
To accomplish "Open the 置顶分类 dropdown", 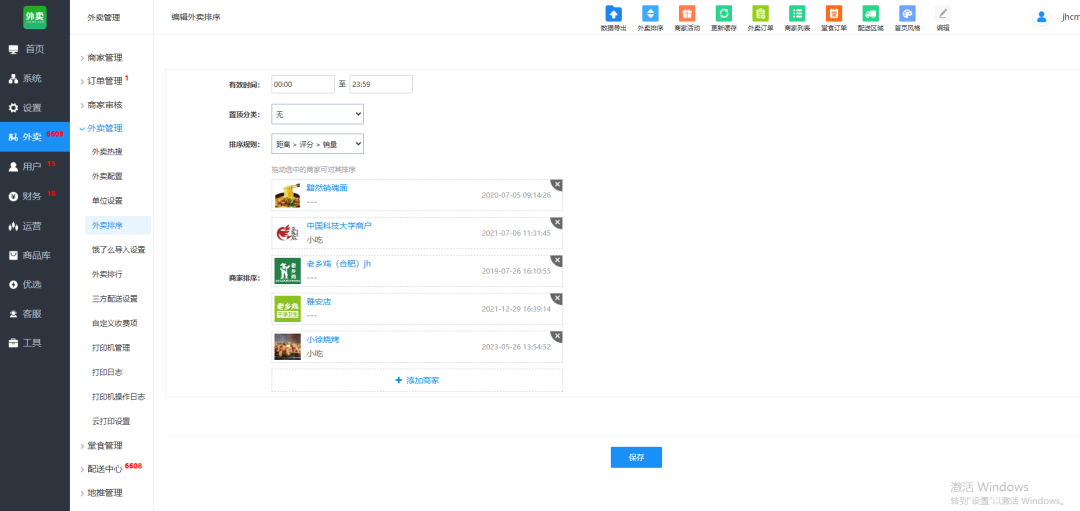I will [x=317, y=115].
